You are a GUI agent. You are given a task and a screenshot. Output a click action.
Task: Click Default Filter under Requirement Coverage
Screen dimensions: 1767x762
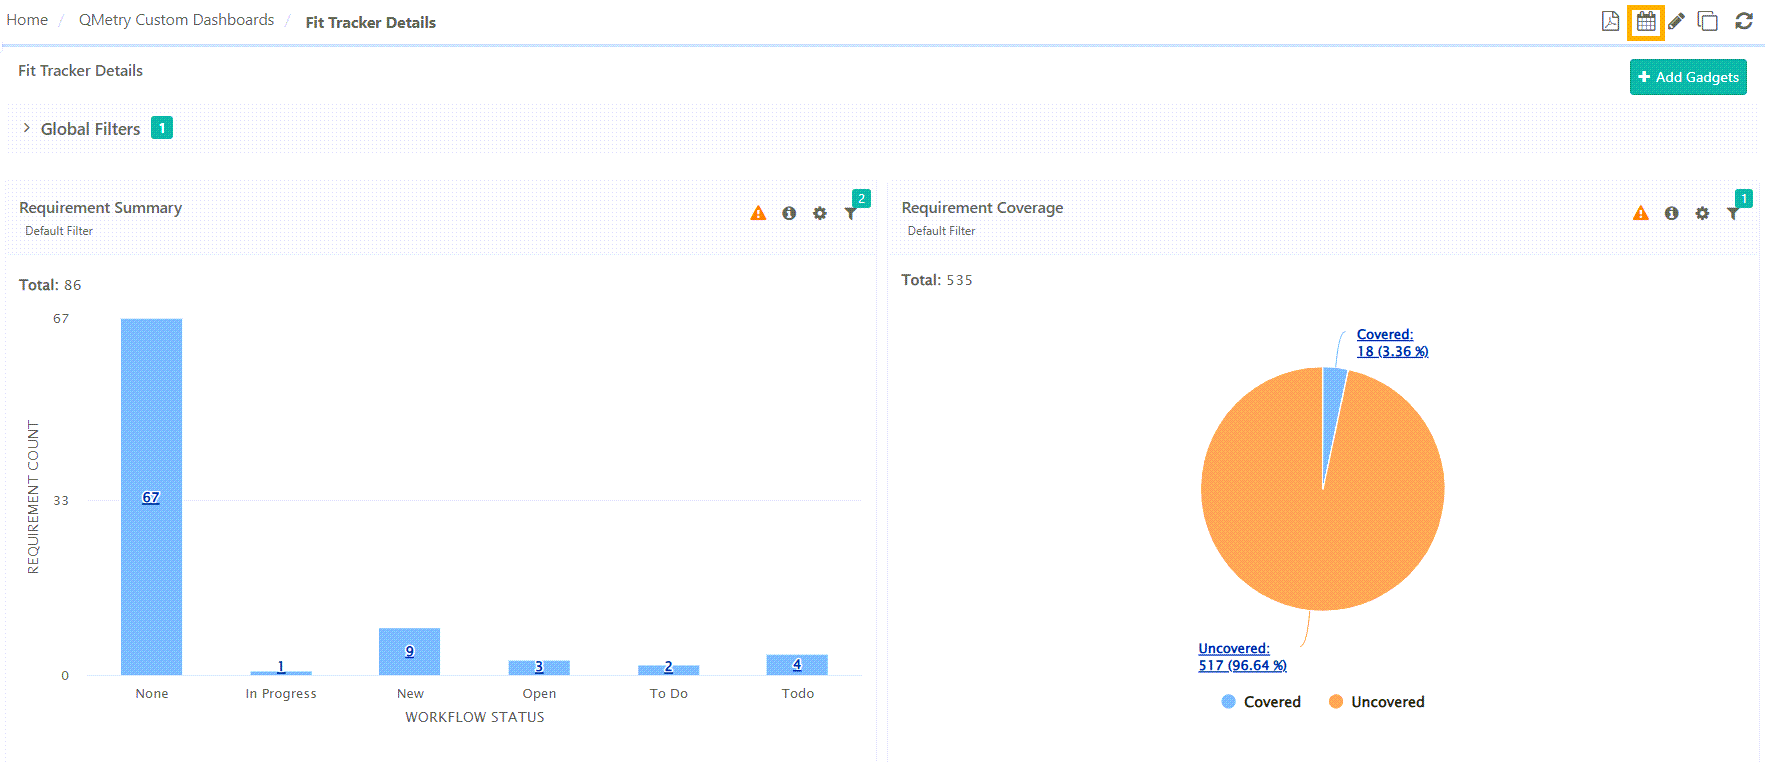click(x=941, y=231)
